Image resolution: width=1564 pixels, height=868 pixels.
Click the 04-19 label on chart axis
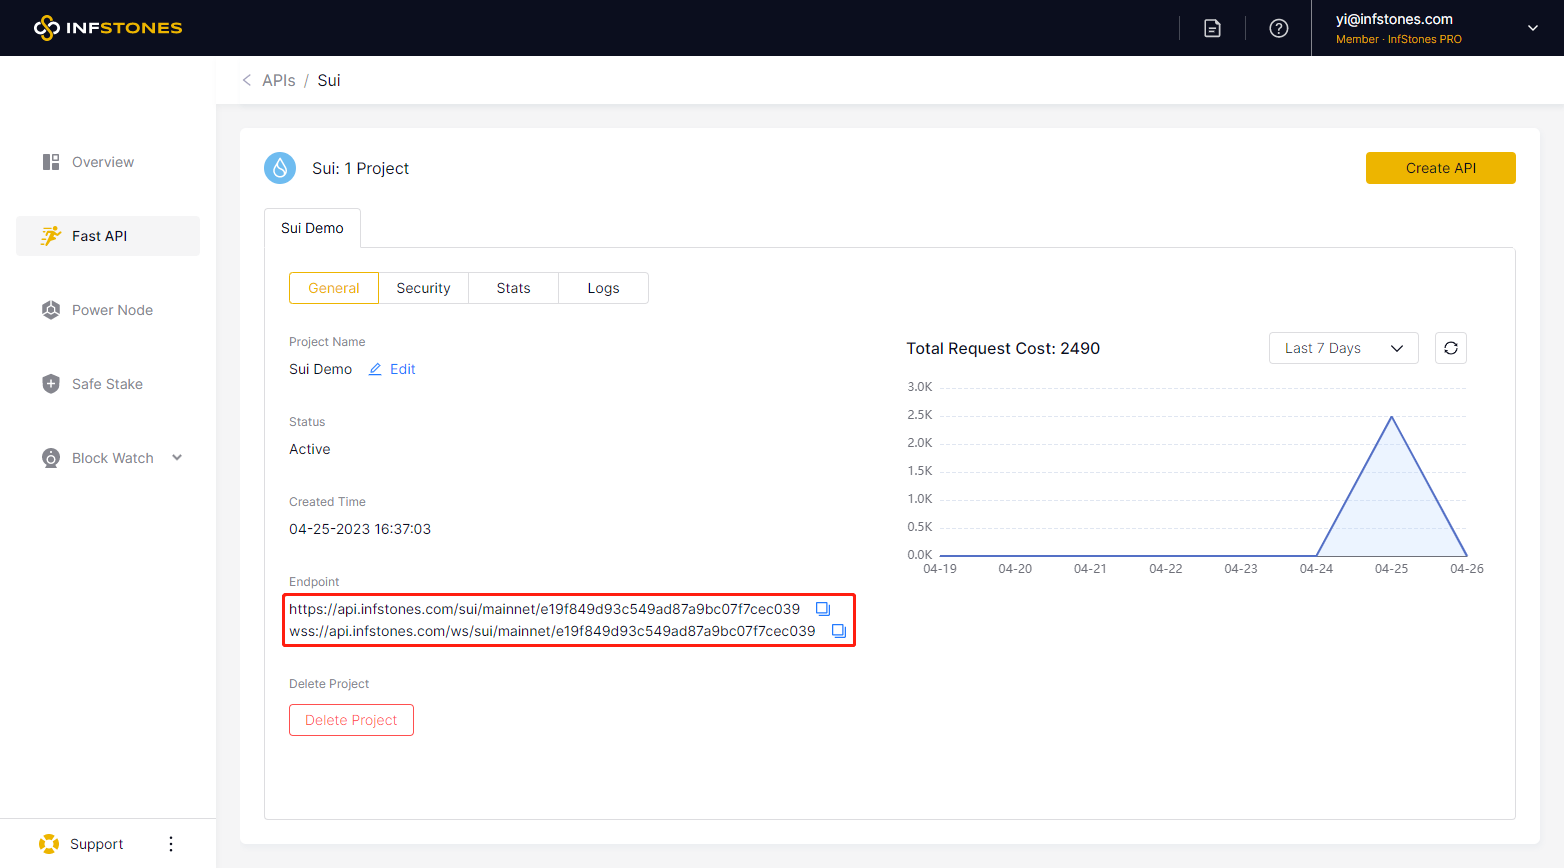point(940,568)
